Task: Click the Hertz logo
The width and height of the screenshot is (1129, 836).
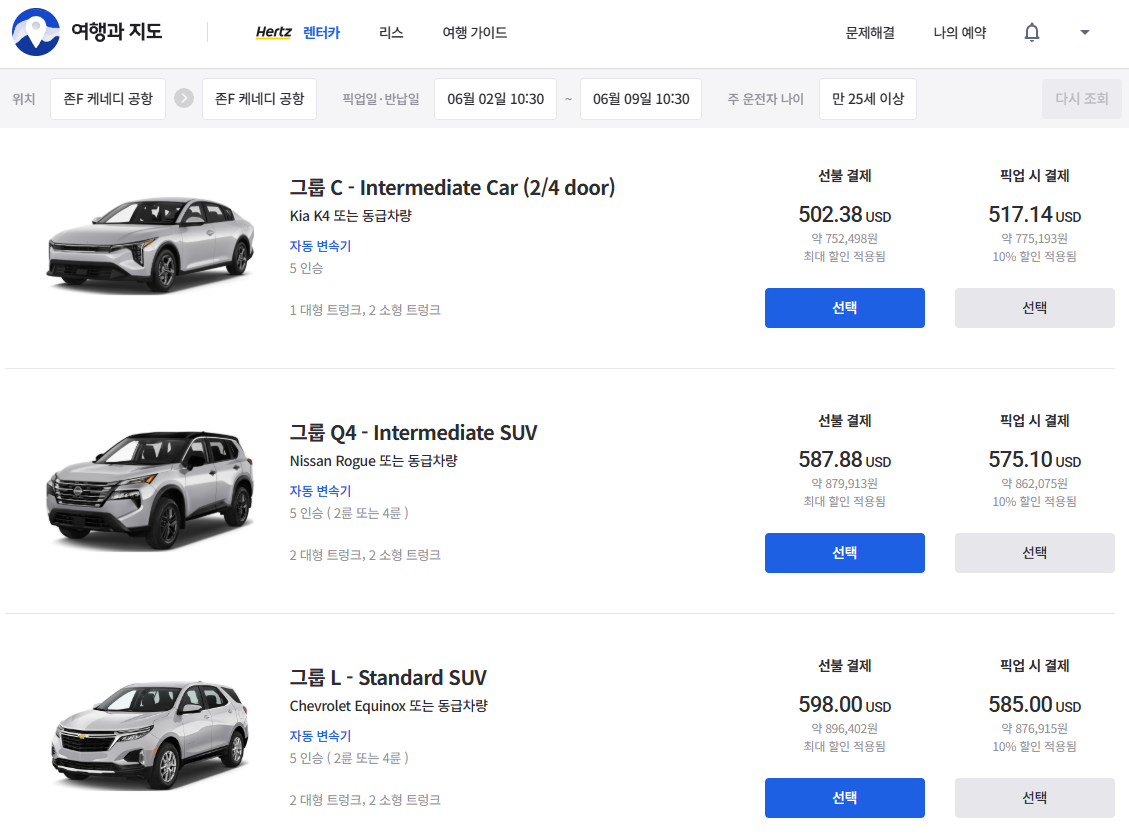Action: pos(273,33)
